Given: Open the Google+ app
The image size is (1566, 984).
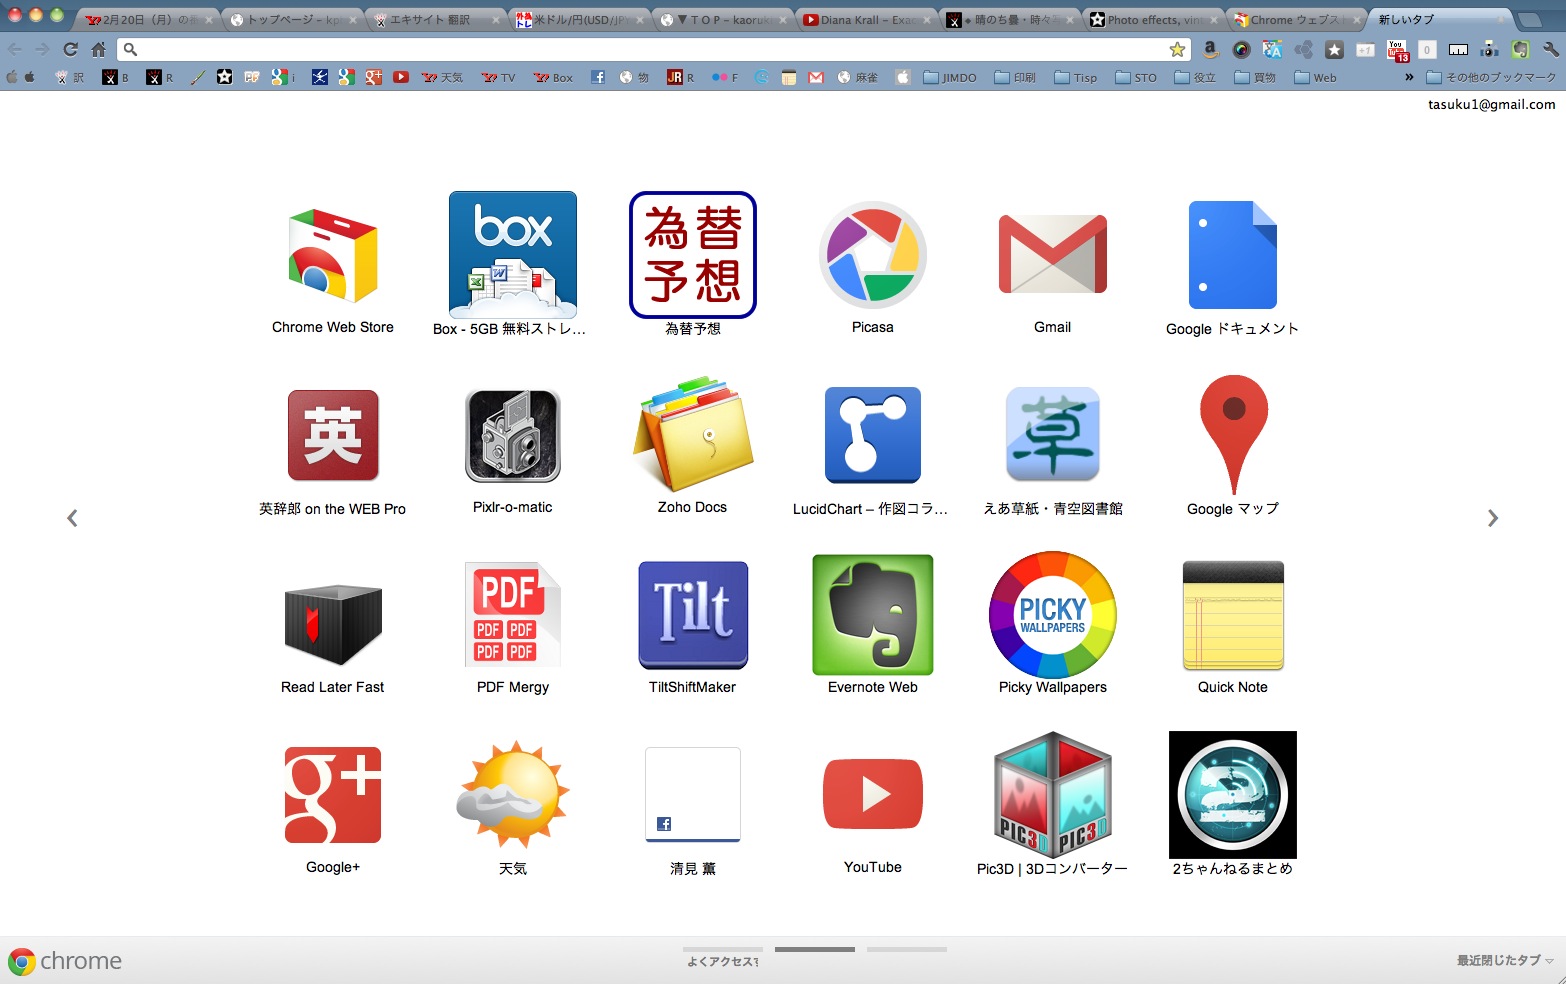Looking at the screenshot, I should [x=333, y=795].
